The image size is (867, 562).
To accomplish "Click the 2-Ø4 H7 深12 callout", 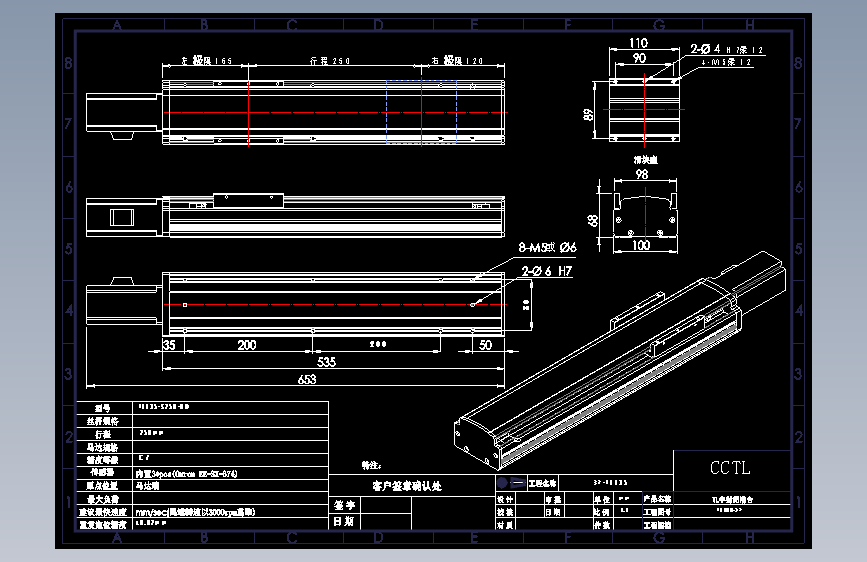I will [x=727, y=49].
